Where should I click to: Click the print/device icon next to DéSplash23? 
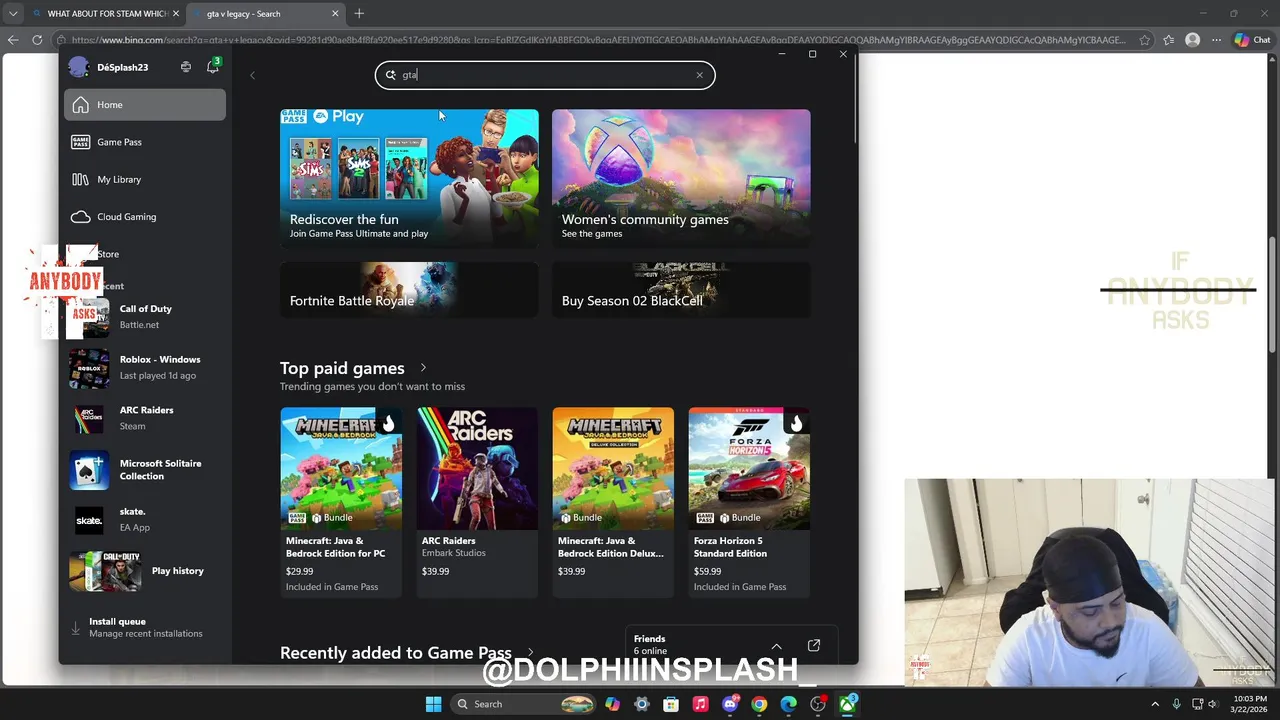point(186,67)
